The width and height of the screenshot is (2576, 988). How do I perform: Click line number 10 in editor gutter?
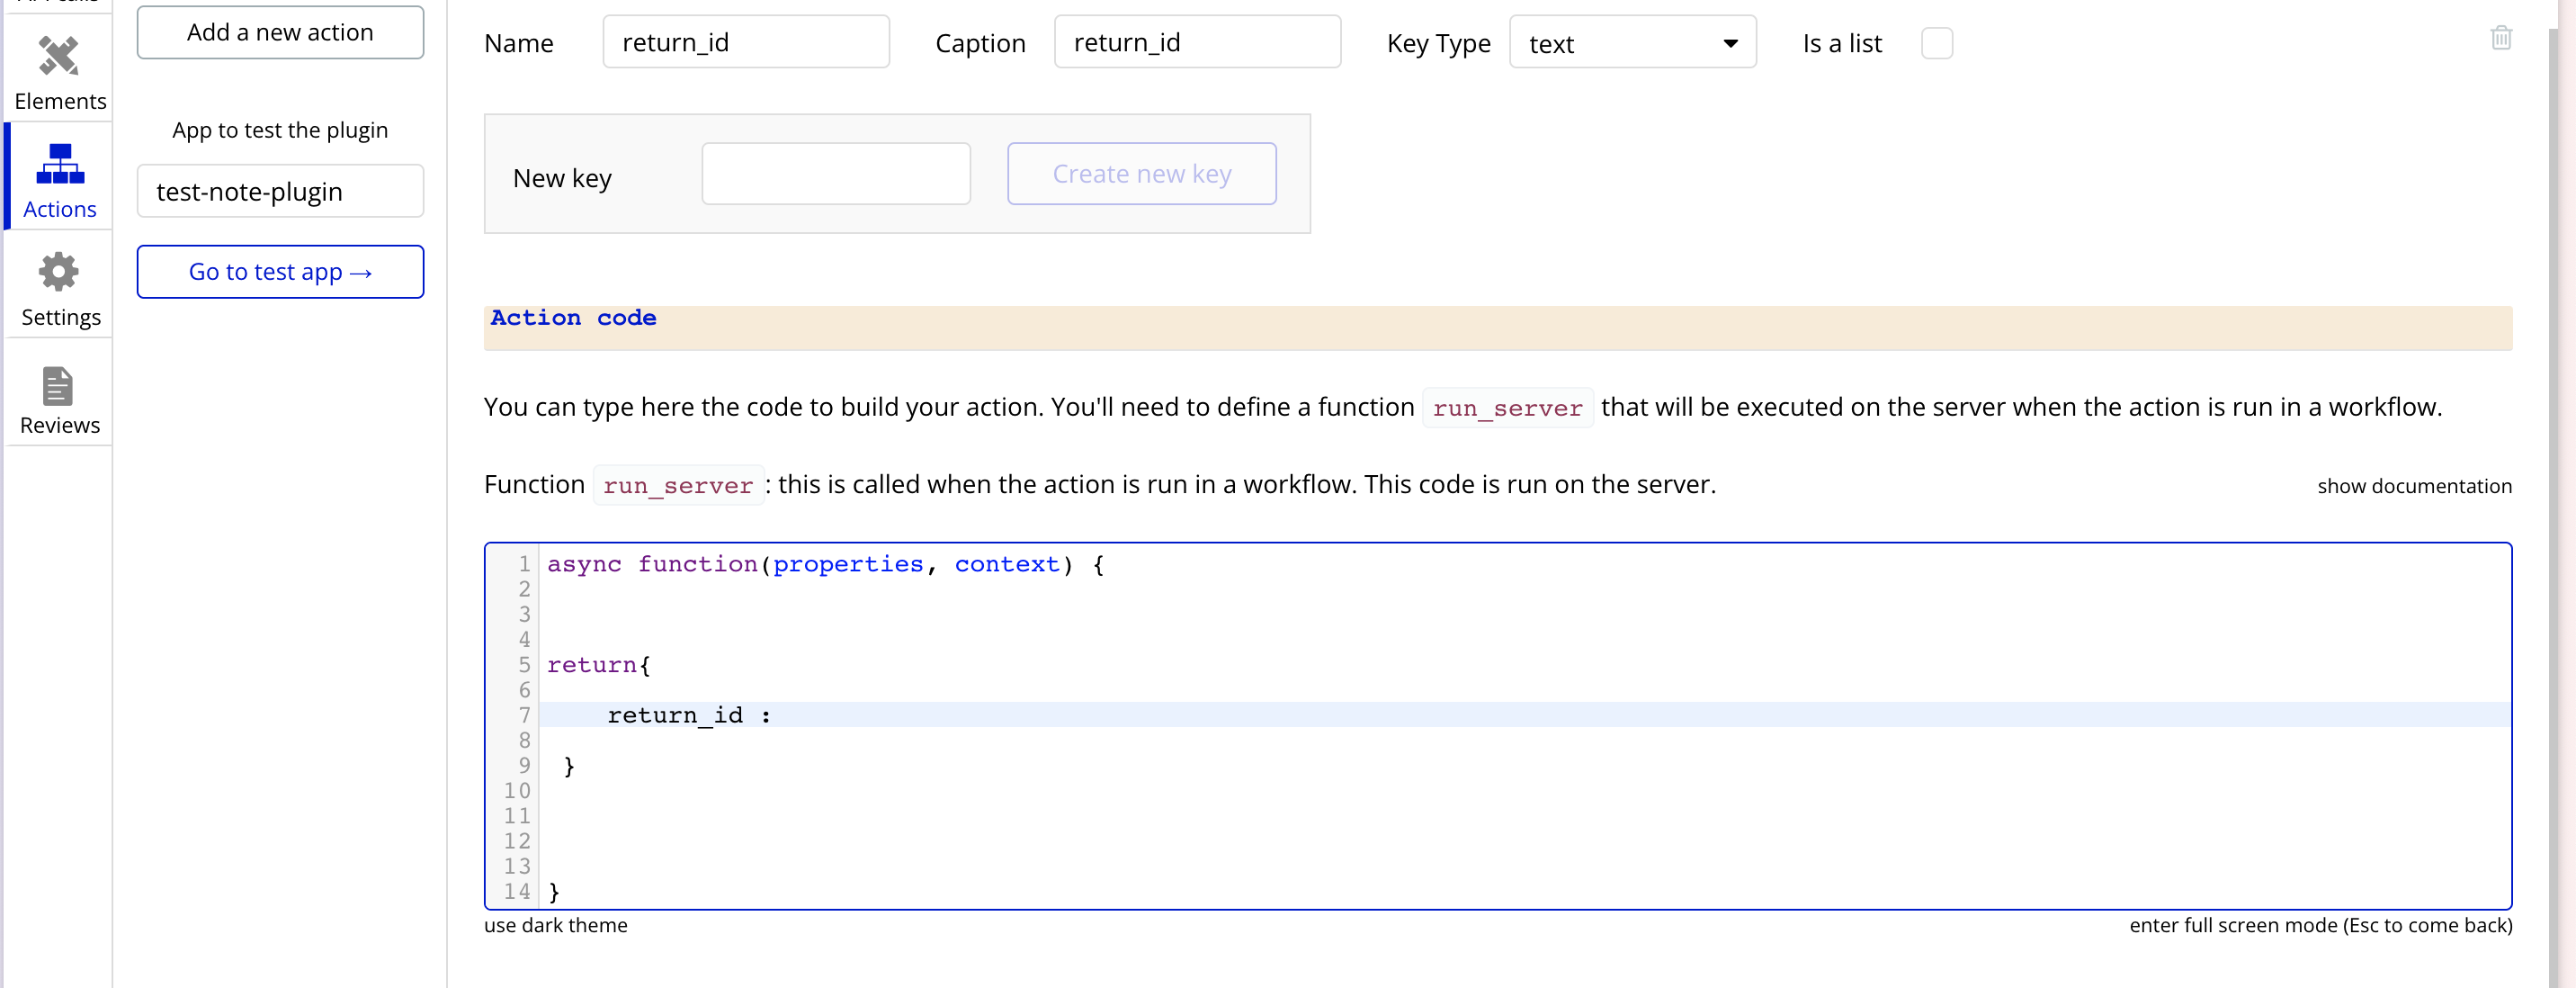pos(517,791)
